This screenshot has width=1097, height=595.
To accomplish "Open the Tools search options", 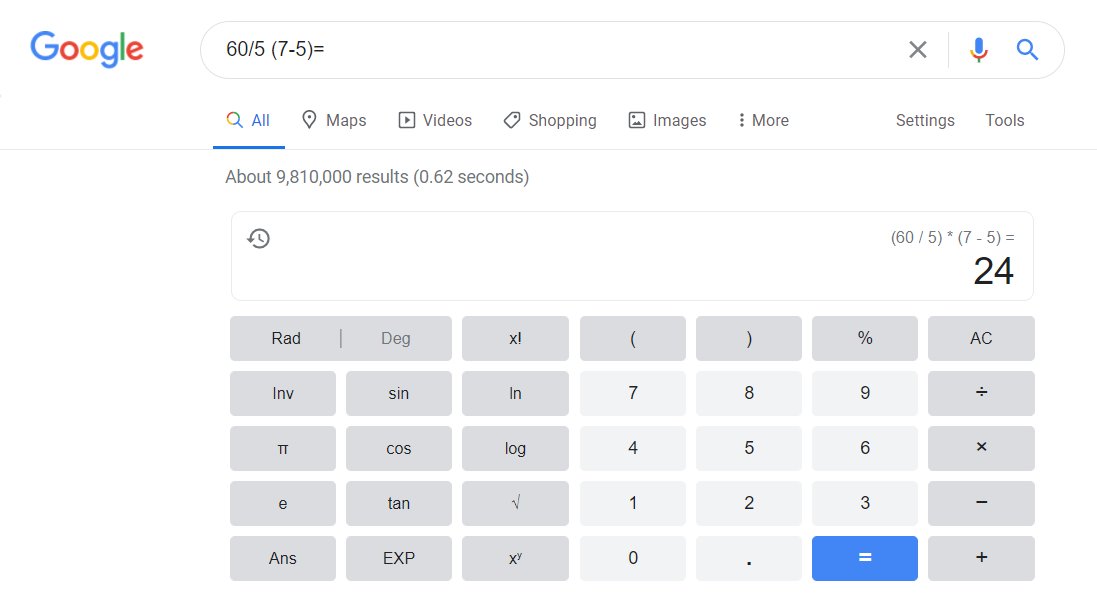I will coord(1005,120).
